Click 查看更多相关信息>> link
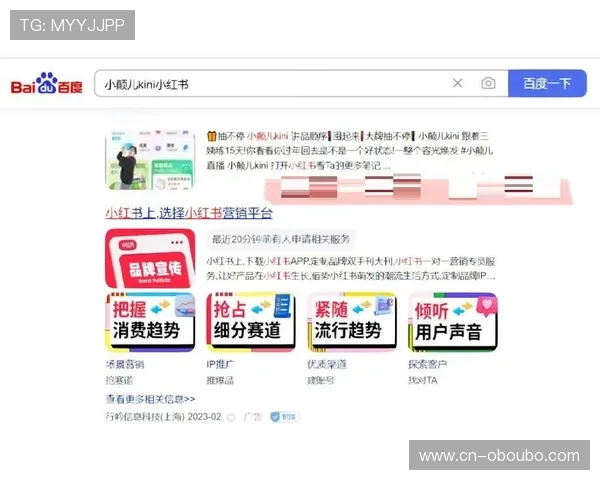The width and height of the screenshot is (600, 480). click(x=150, y=399)
